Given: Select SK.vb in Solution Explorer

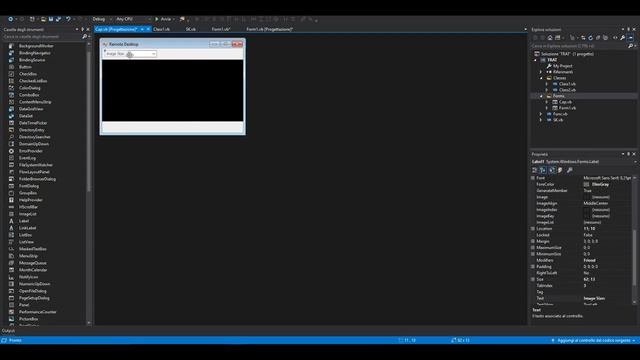Looking at the screenshot, I should pyautogui.click(x=558, y=120).
